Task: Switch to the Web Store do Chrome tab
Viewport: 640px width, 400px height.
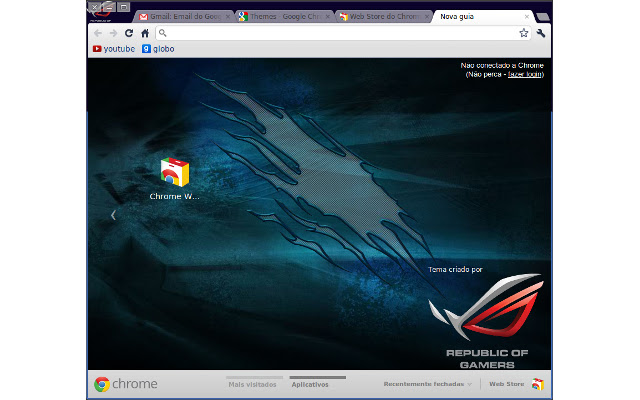Action: pos(384,16)
